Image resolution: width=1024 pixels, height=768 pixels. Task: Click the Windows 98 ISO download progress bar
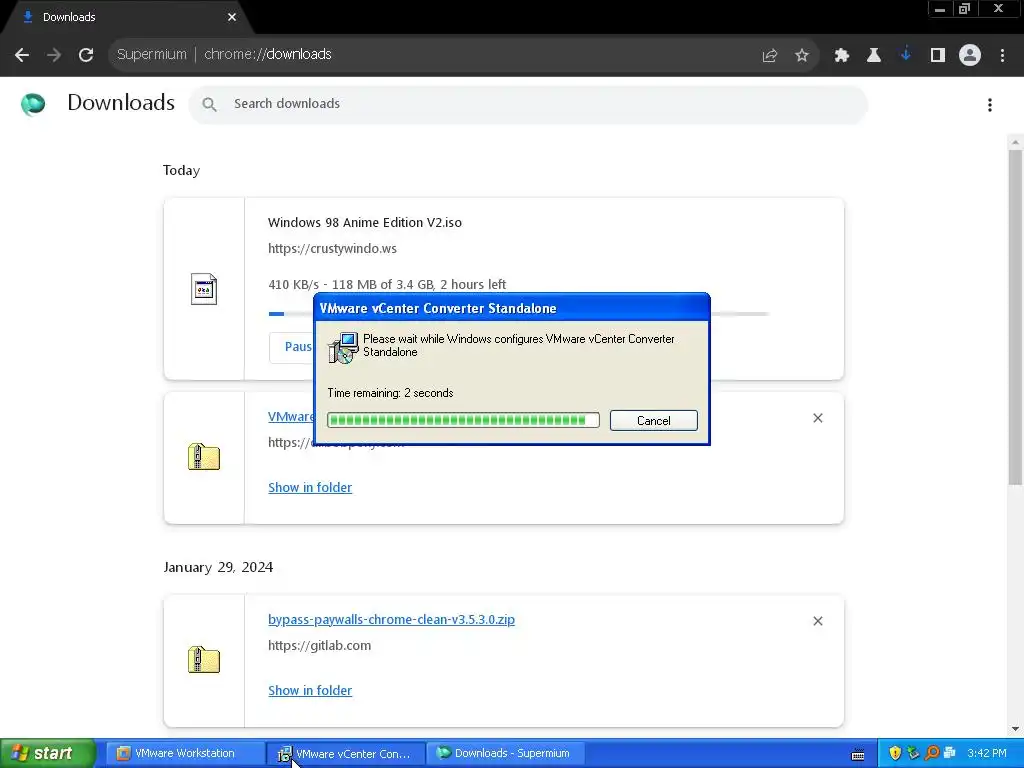click(291, 314)
